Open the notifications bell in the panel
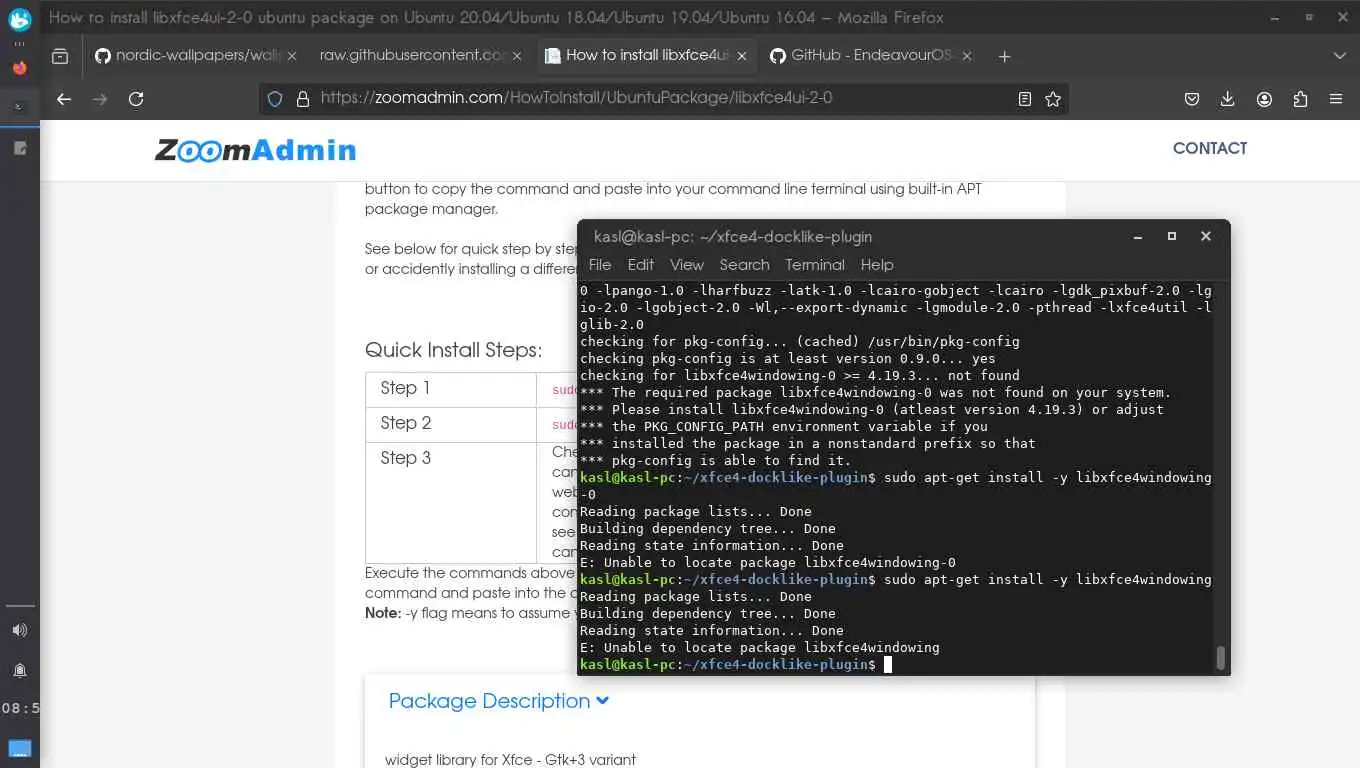The image size is (1360, 768). pos(20,670)
